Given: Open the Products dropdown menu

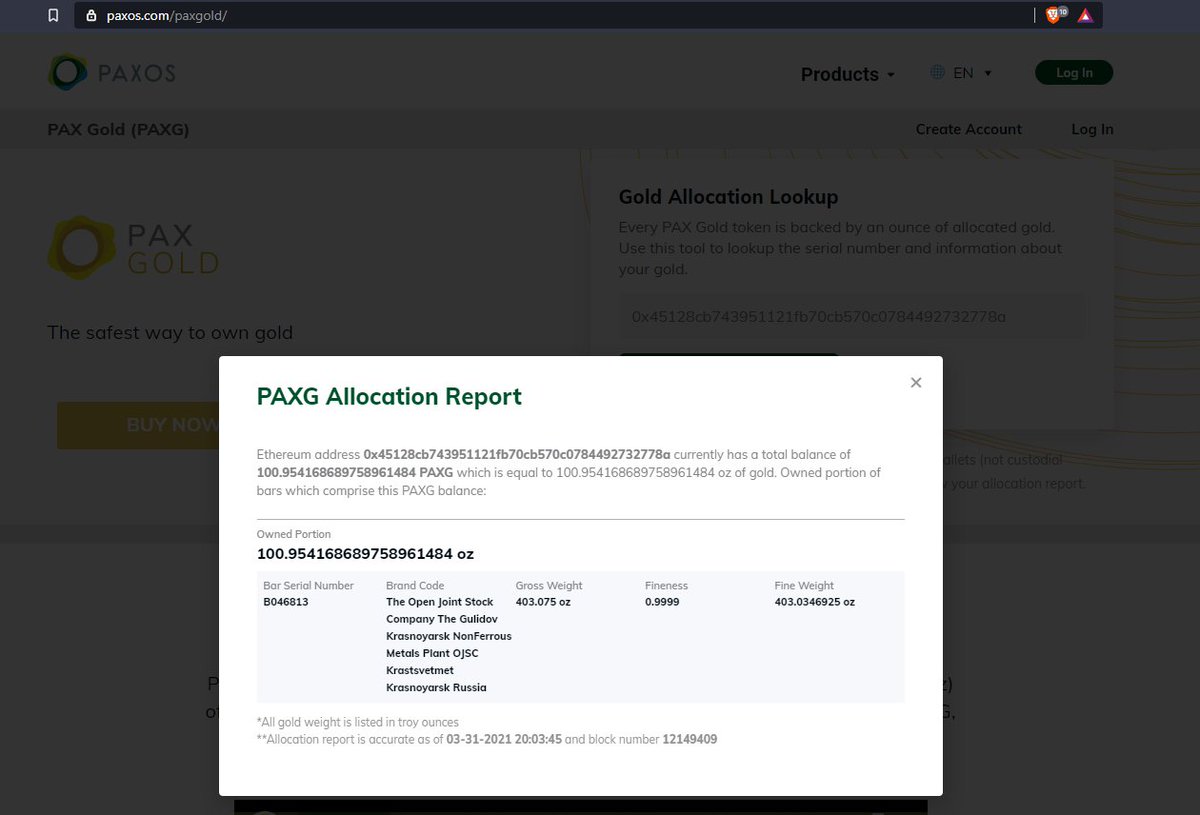Looking at the screenshot, I should pyautogui.click(x=848, y=74).
